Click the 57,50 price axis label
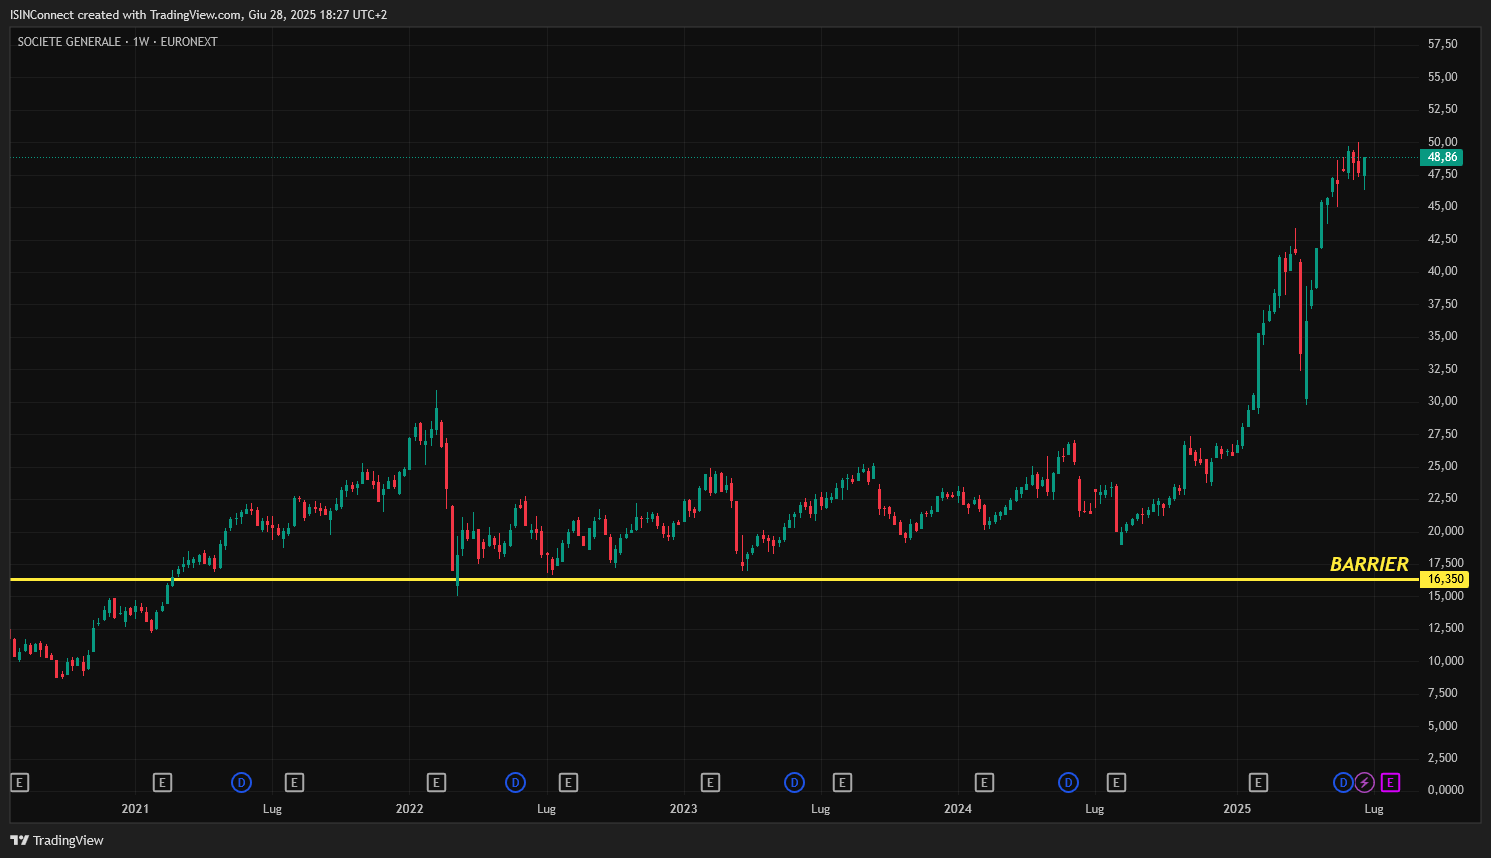 coord(1442,44)
